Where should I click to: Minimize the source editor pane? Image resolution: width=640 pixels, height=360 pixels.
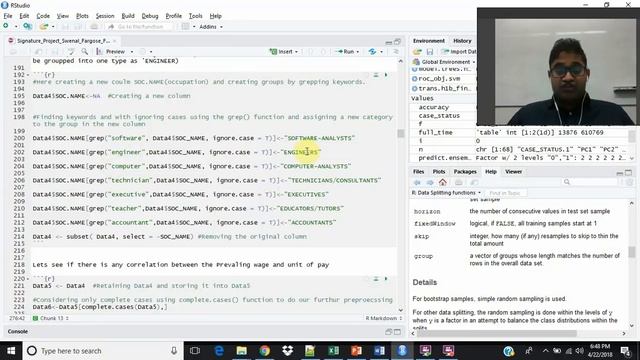pos(388,42)
